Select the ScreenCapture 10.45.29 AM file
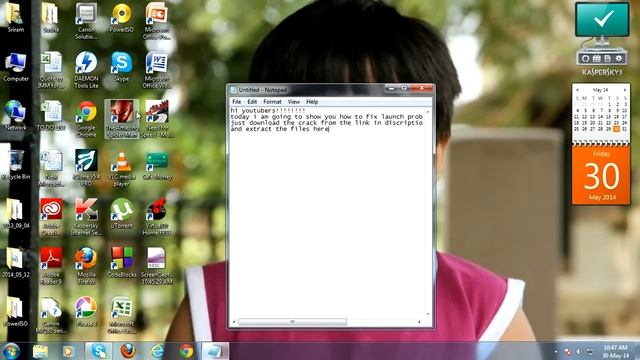 157,266
